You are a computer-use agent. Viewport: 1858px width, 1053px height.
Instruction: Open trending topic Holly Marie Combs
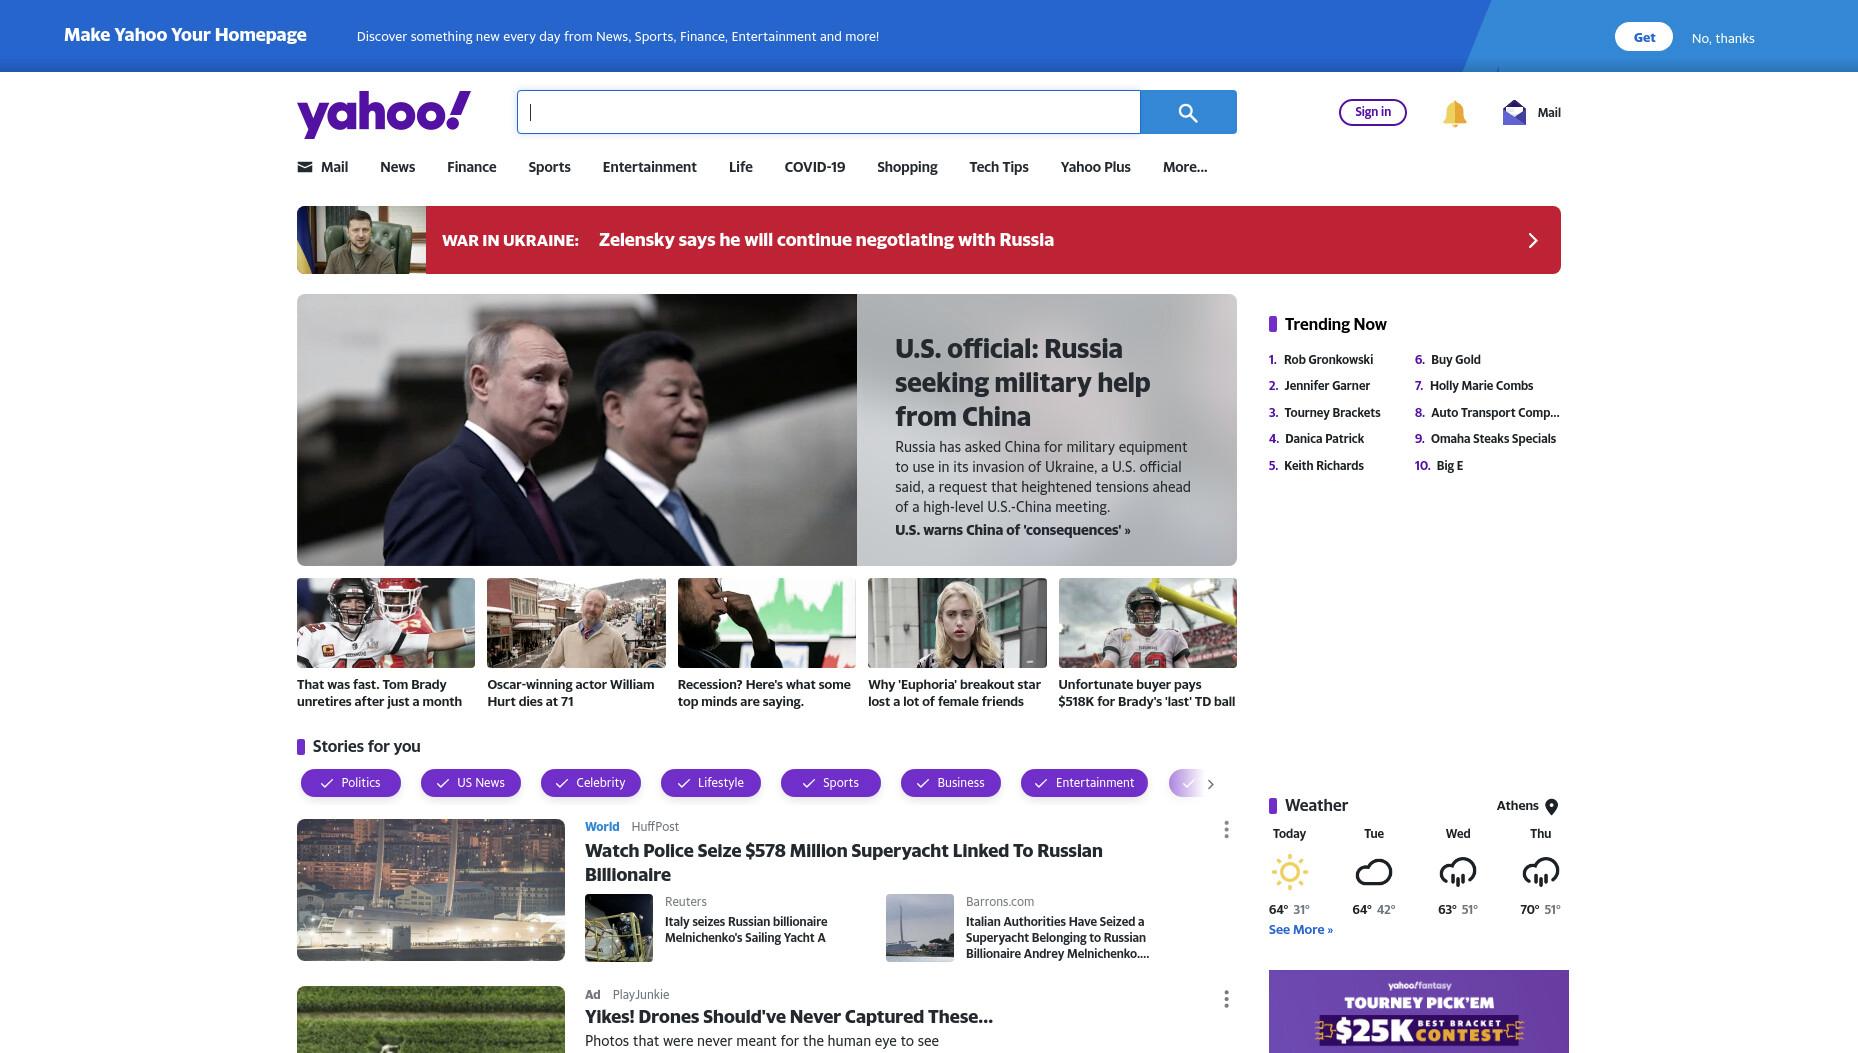[x=1481, y=386]
